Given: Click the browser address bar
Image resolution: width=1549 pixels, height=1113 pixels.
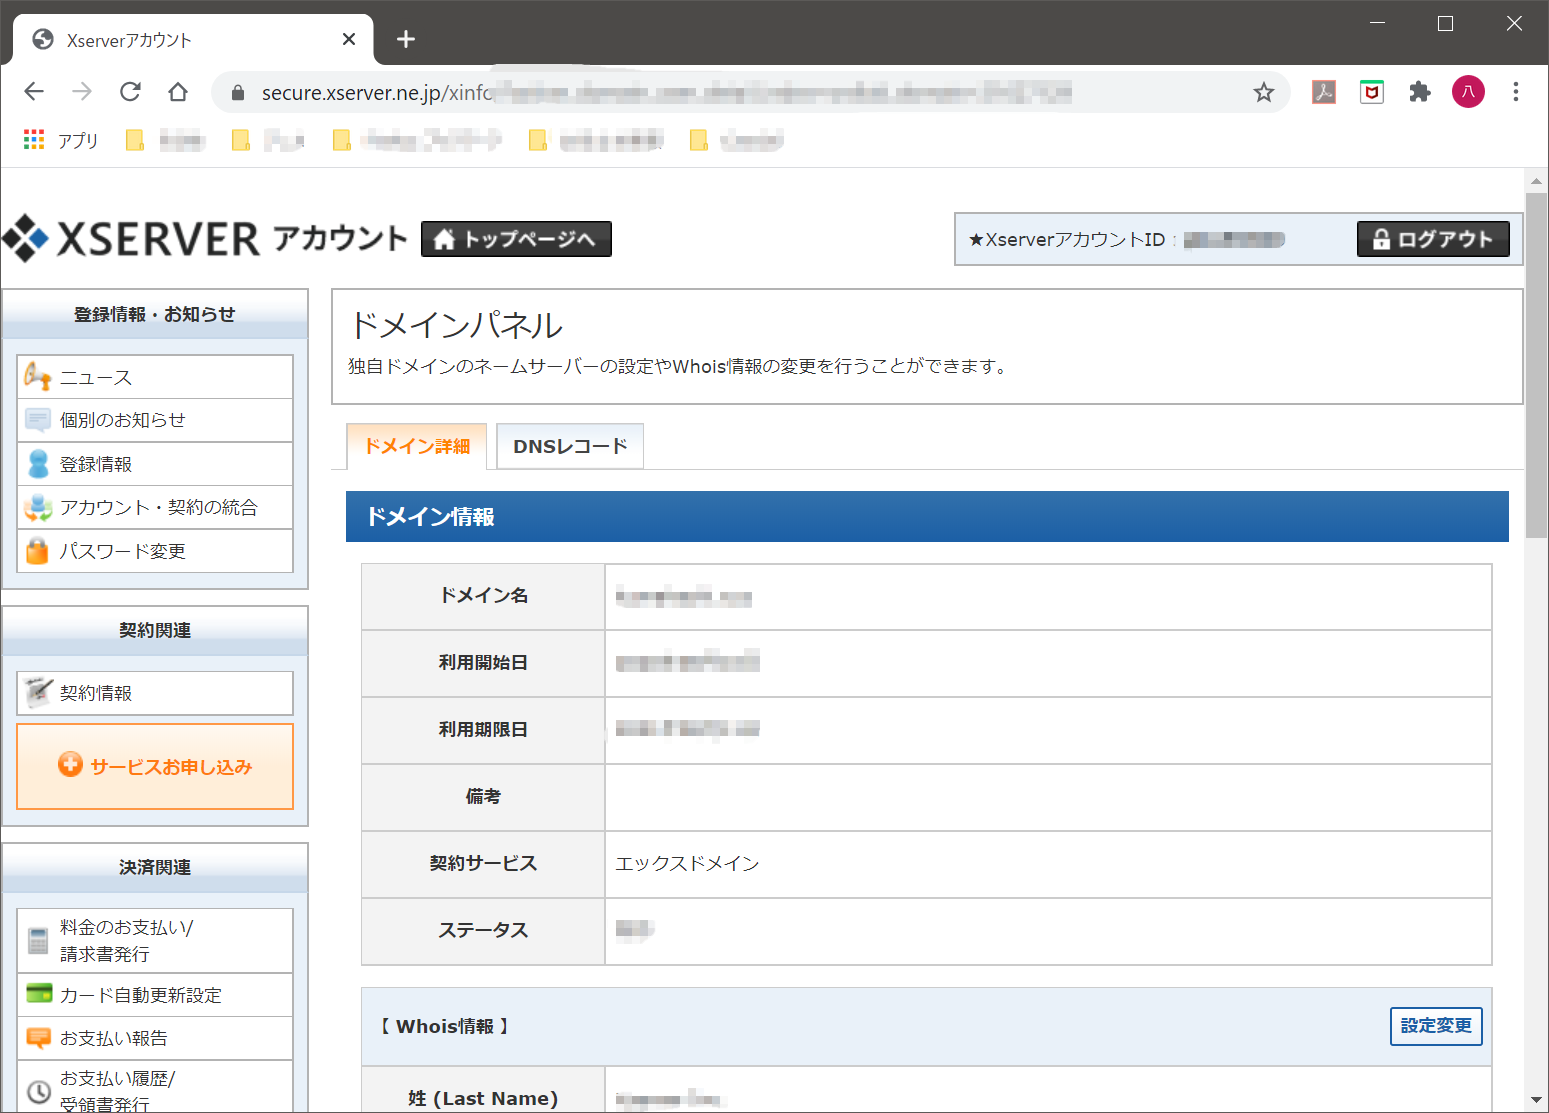Looking at the screenshot, I should (750, 93).
